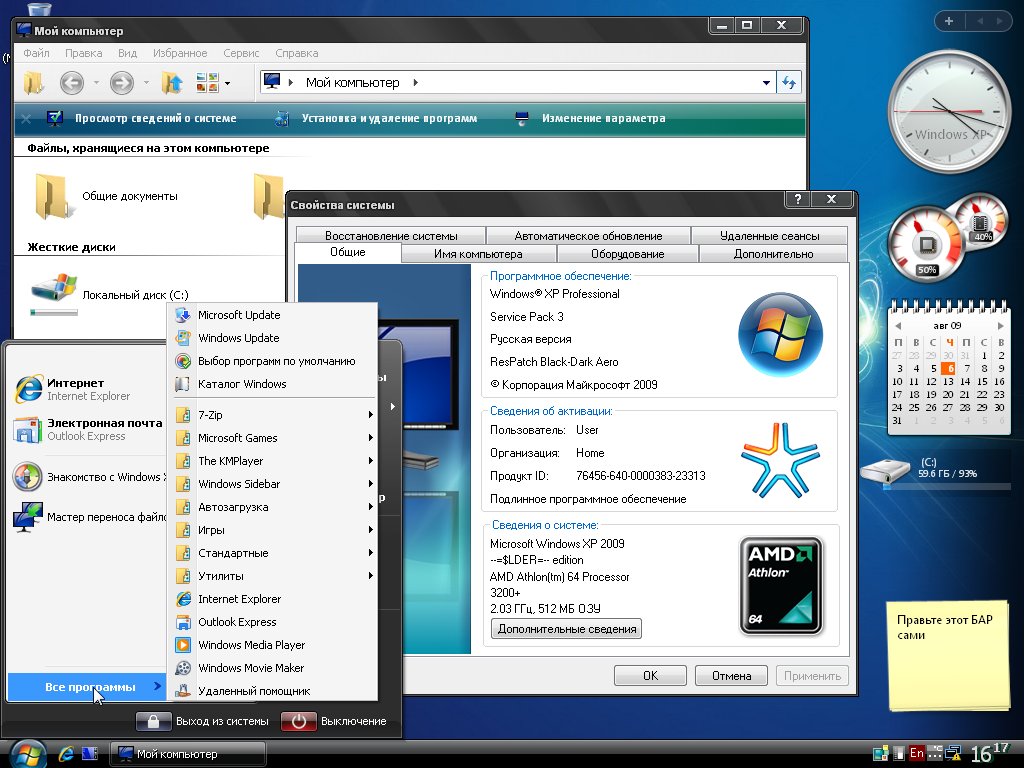Click the refresh icon beside address bar
Viewport: 1024px width, 768px height.
pos(789,82)
